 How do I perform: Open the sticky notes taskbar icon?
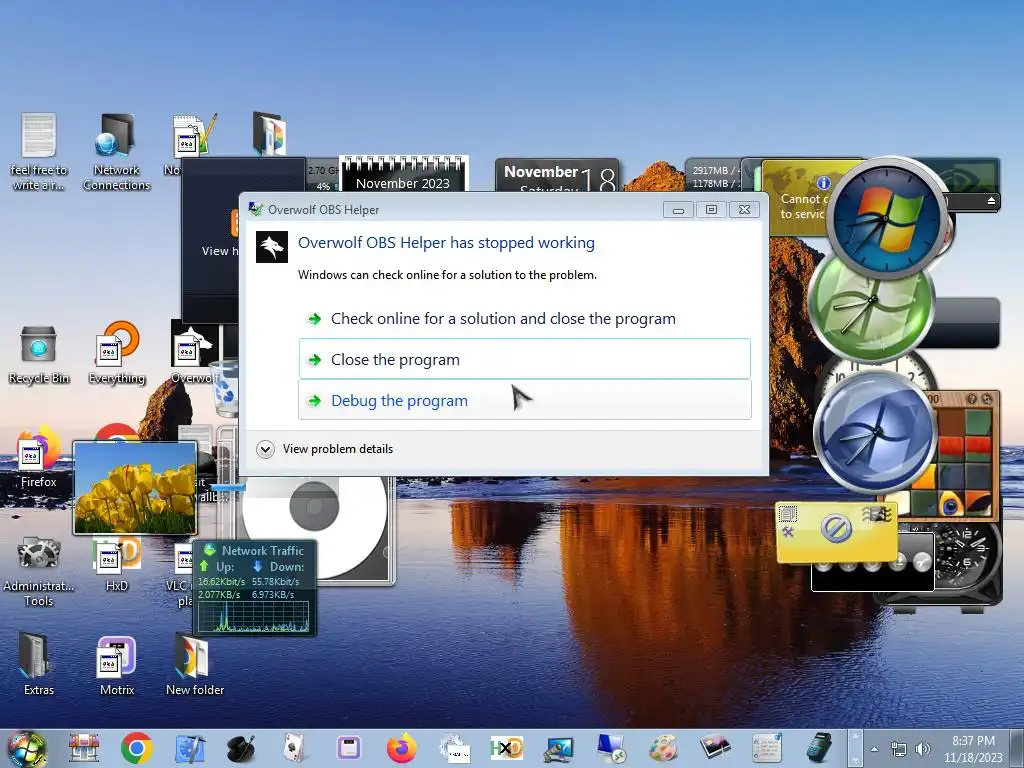(767, 748)
